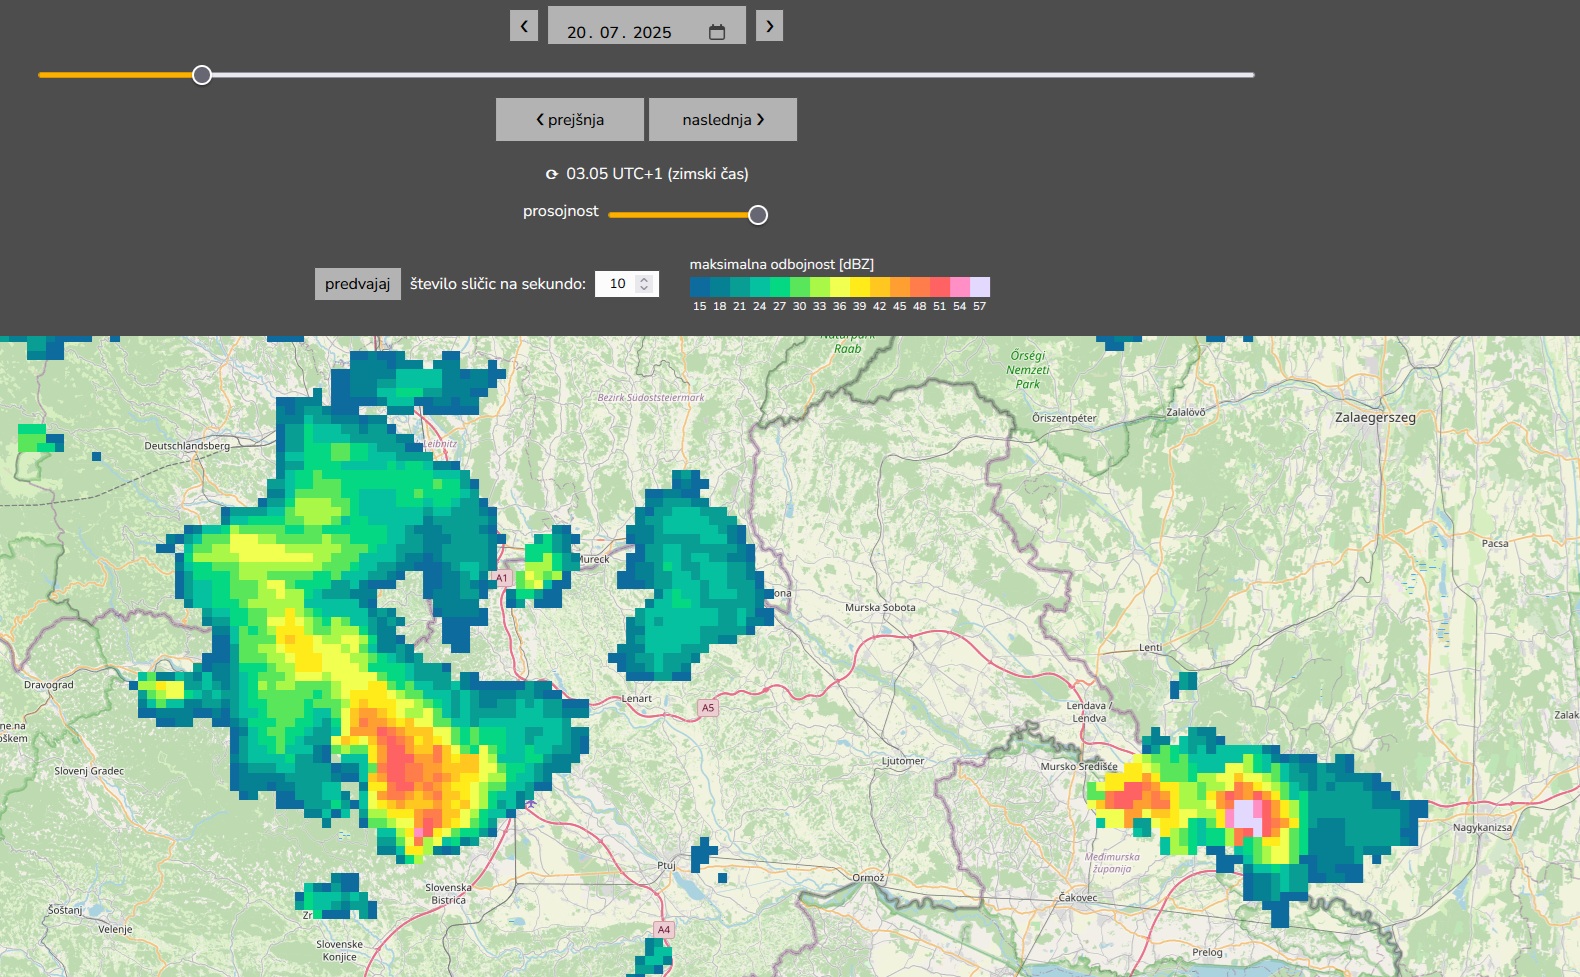Click the refresh icon beside 03.05 time
Screen dimensions: 1580x977
pos(551,174)
